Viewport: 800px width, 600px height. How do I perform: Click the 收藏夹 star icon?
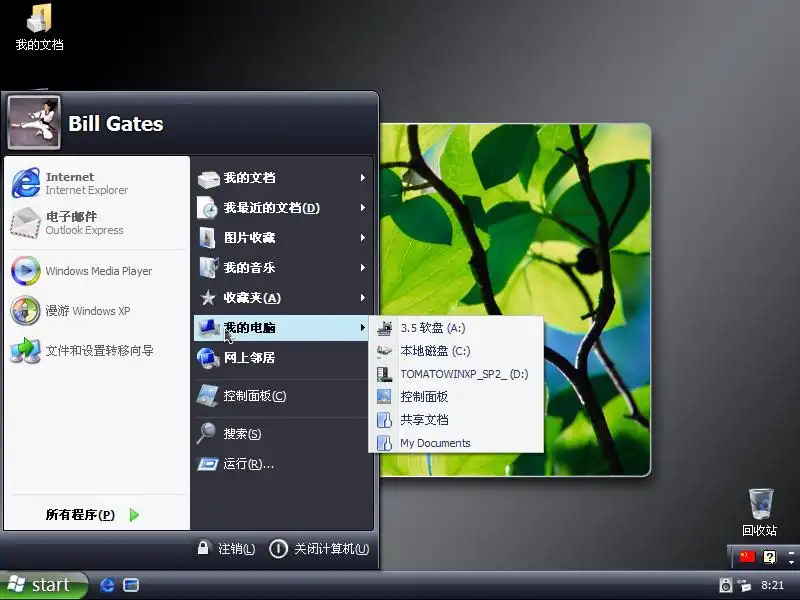[208, 298]
